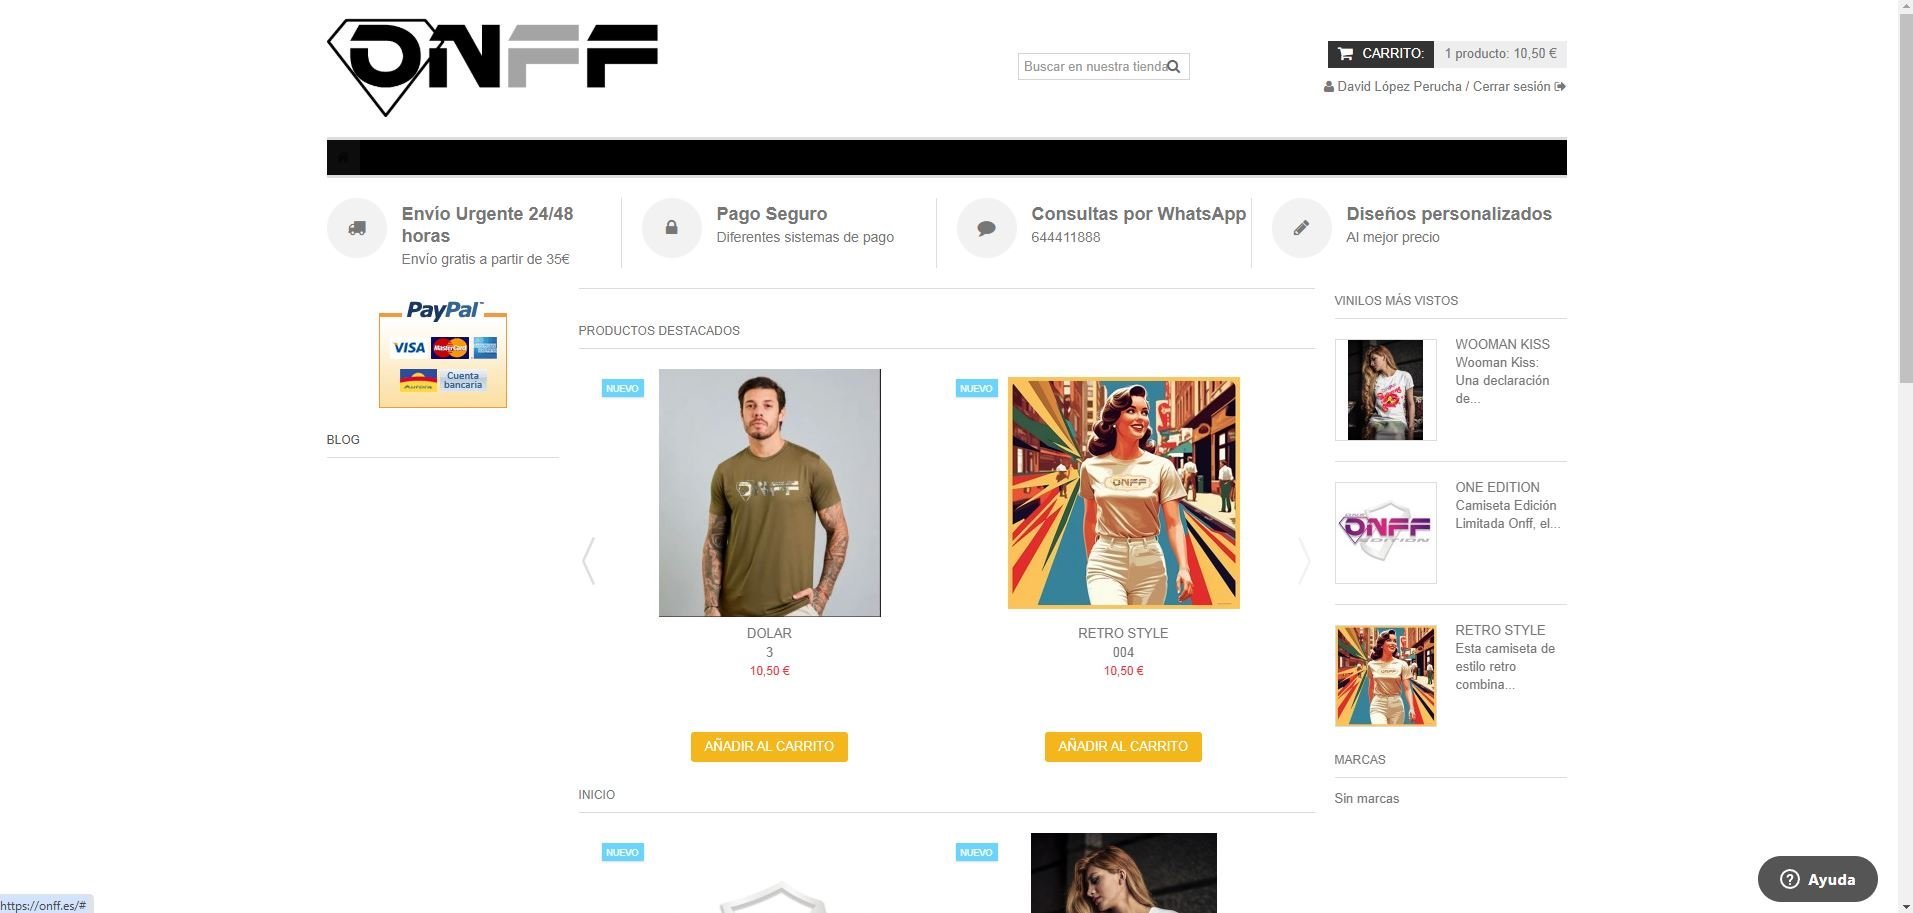Click the padlock Pago Seguro icon
The height and width of the screenshot is (913, 1913).
pyautogui.click(x=671, y=228)
